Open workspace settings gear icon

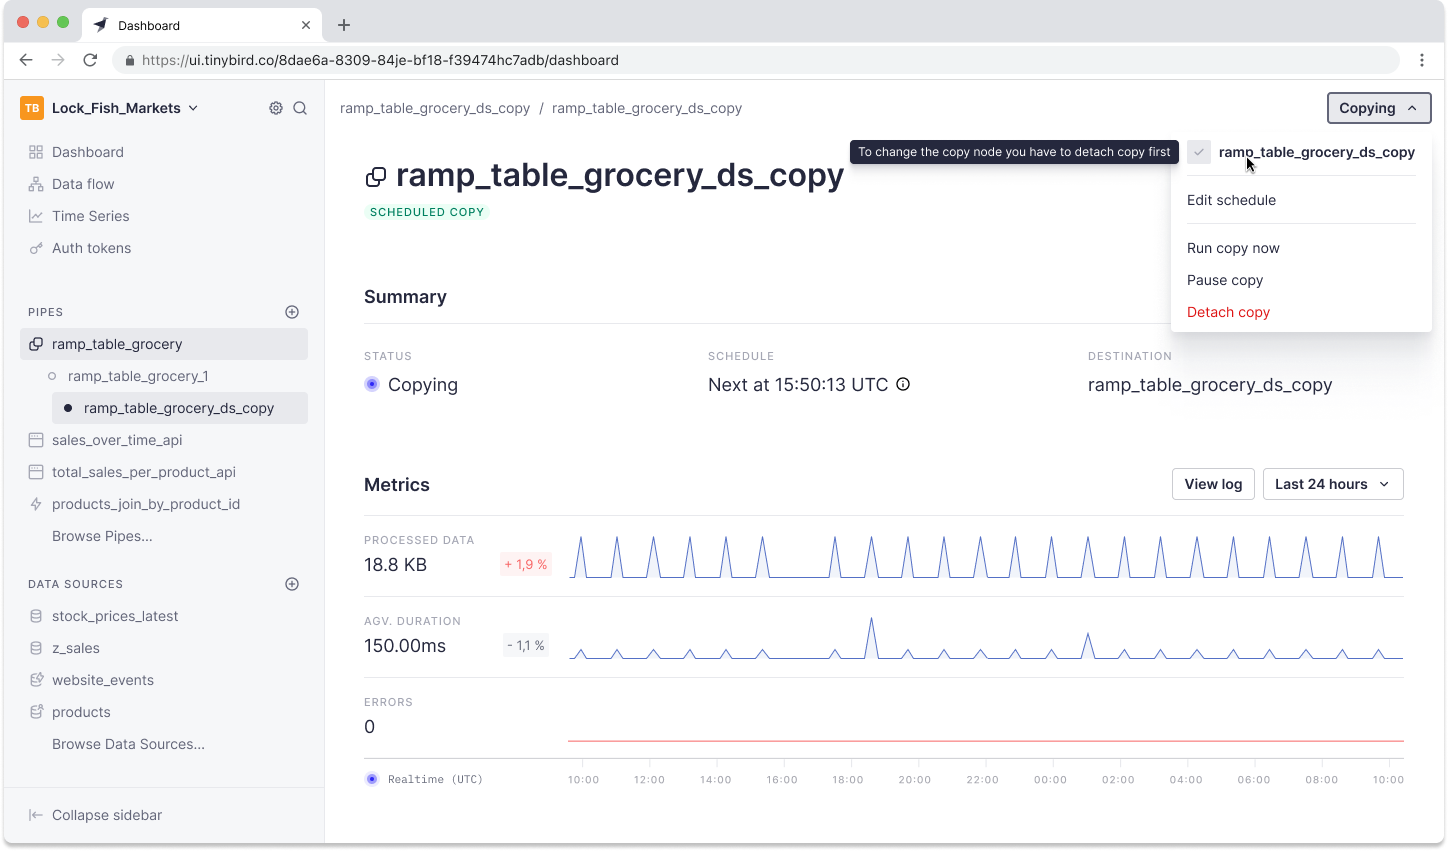pyautogui.click(x=276, y=108)
